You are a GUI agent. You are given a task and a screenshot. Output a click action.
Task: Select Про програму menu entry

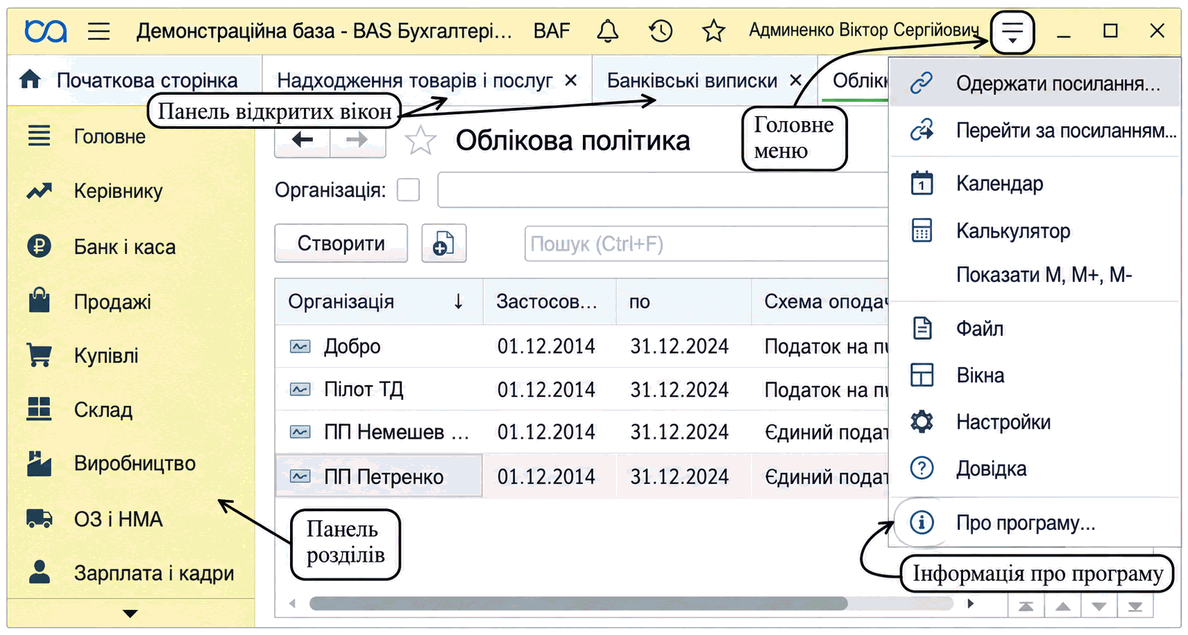[1034, 523]
